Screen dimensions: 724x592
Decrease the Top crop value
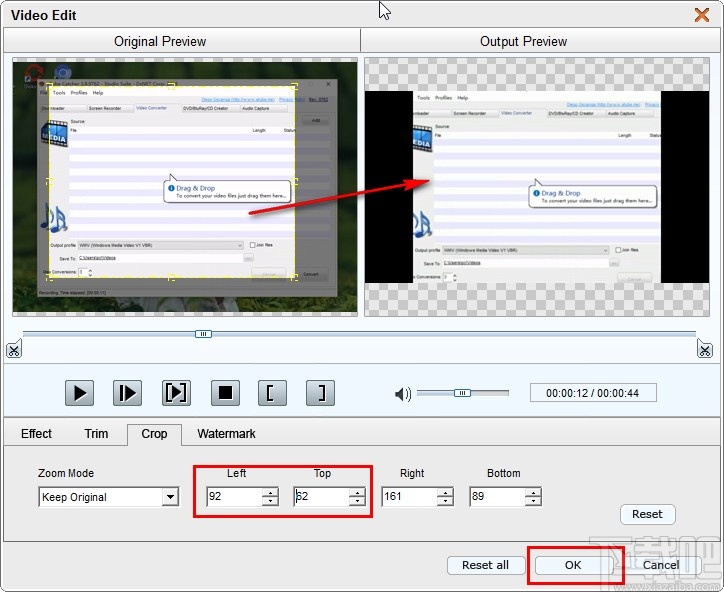(357, 501)
